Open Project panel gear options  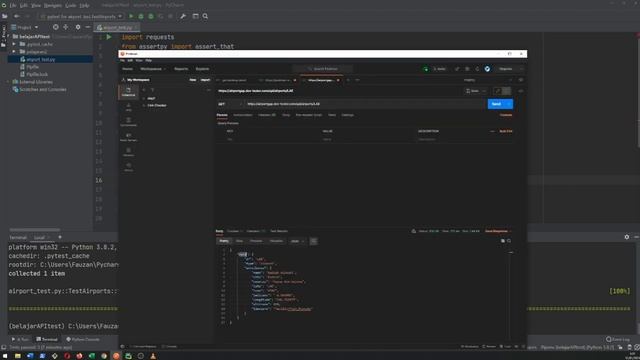pos(78,27)
